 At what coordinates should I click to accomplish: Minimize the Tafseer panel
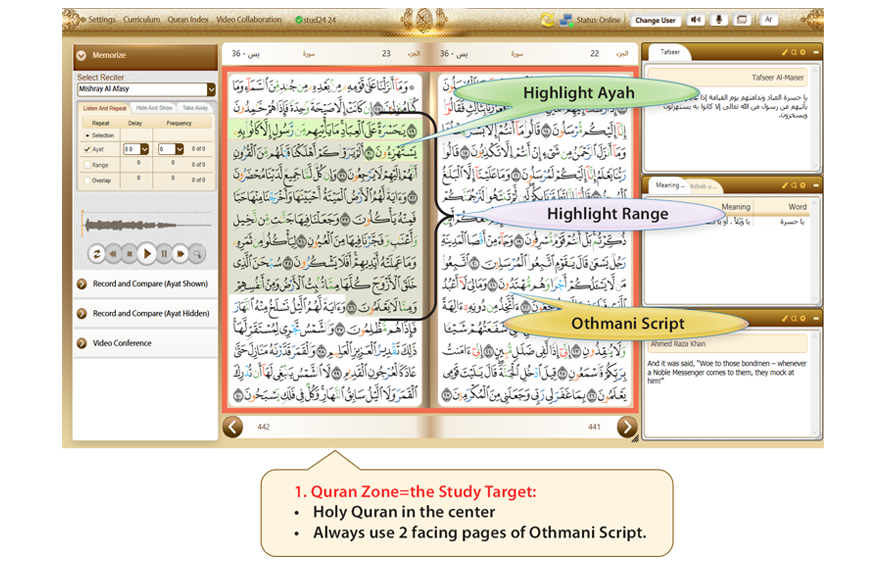coord(816,52)
